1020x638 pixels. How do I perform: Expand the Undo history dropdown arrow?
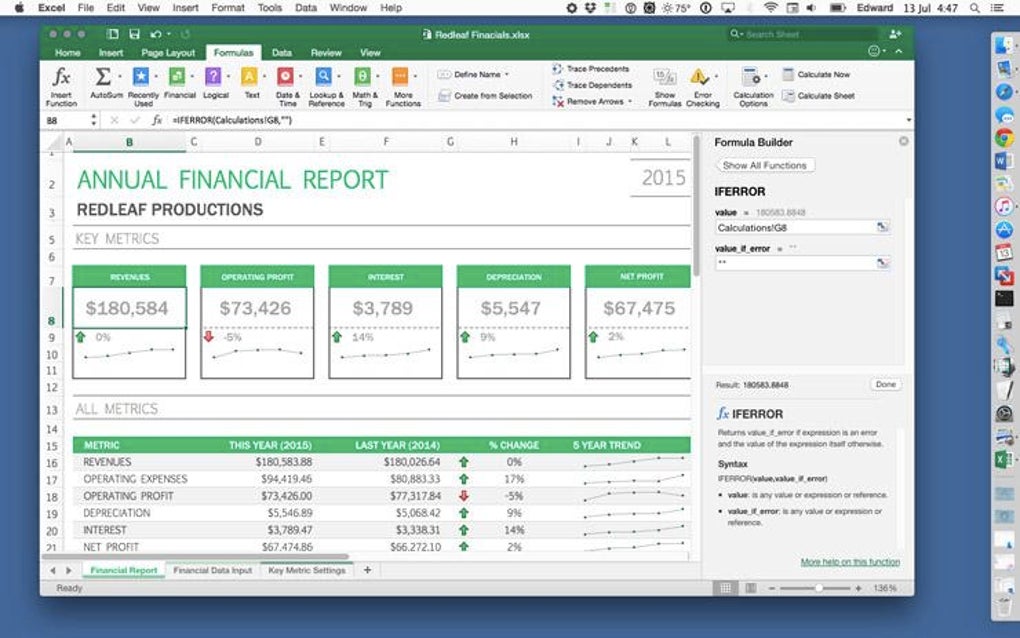[168, 34]
